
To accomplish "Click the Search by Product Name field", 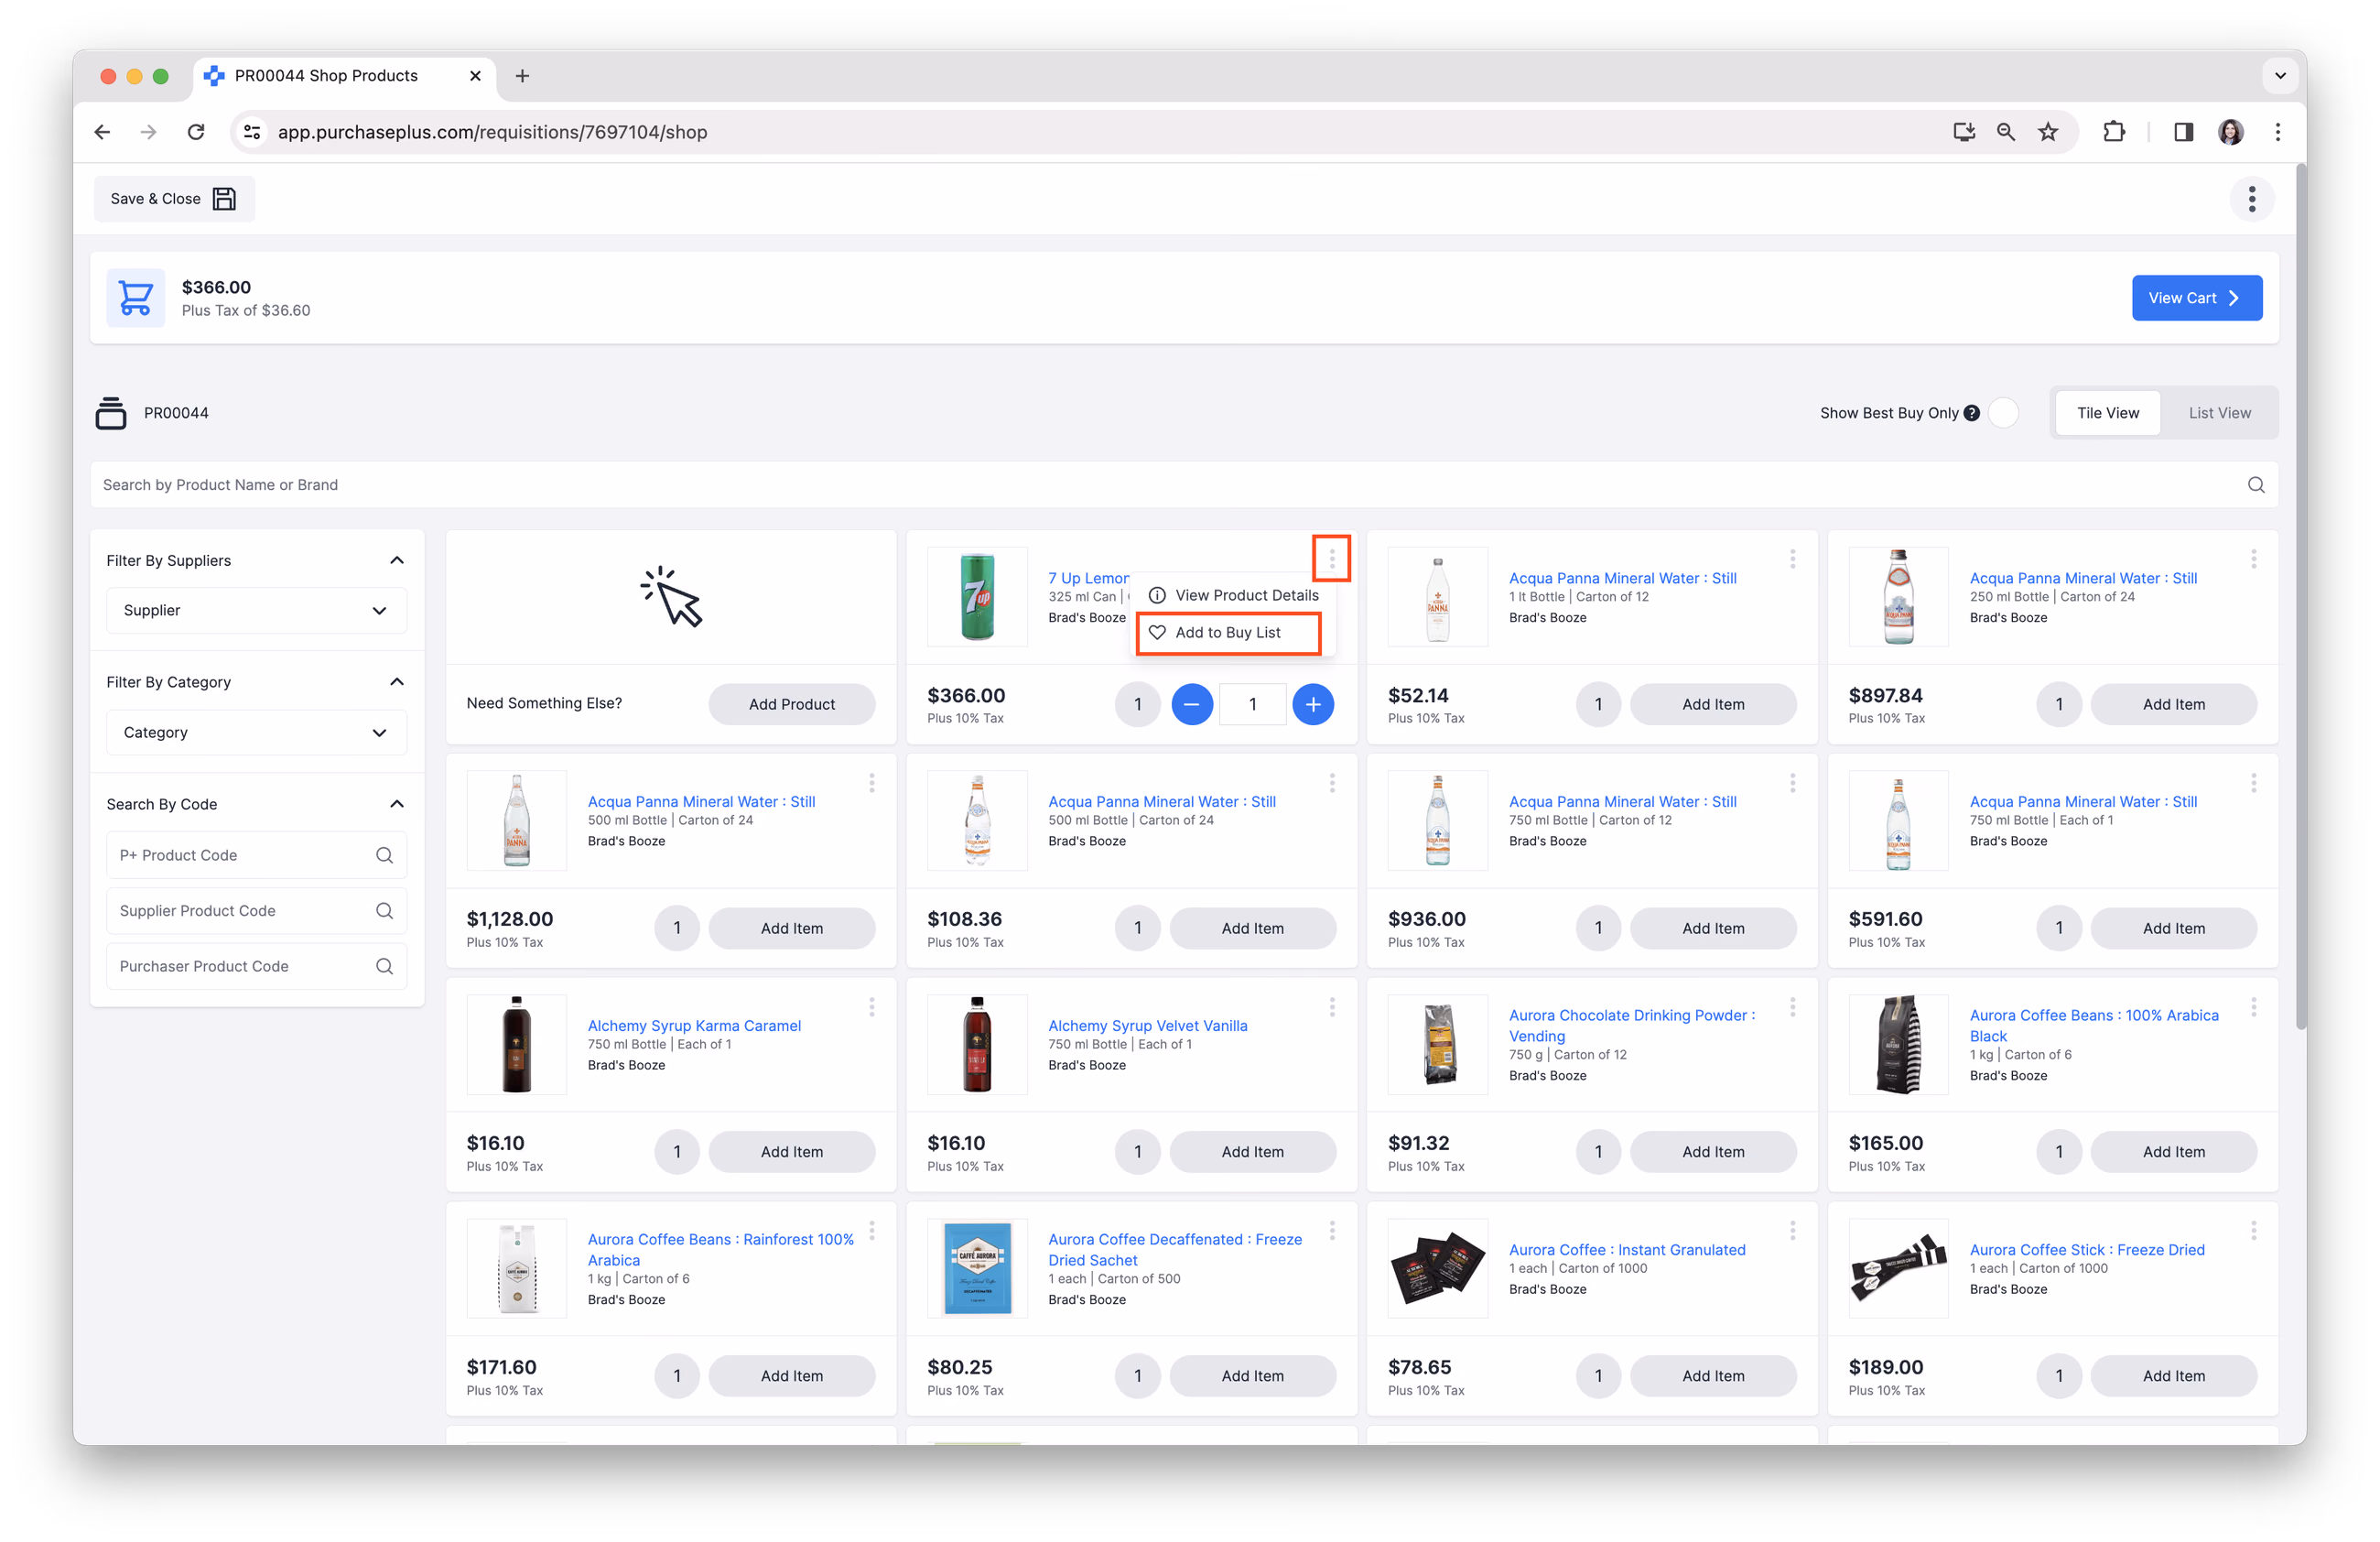I will [x=1183, y=485].
